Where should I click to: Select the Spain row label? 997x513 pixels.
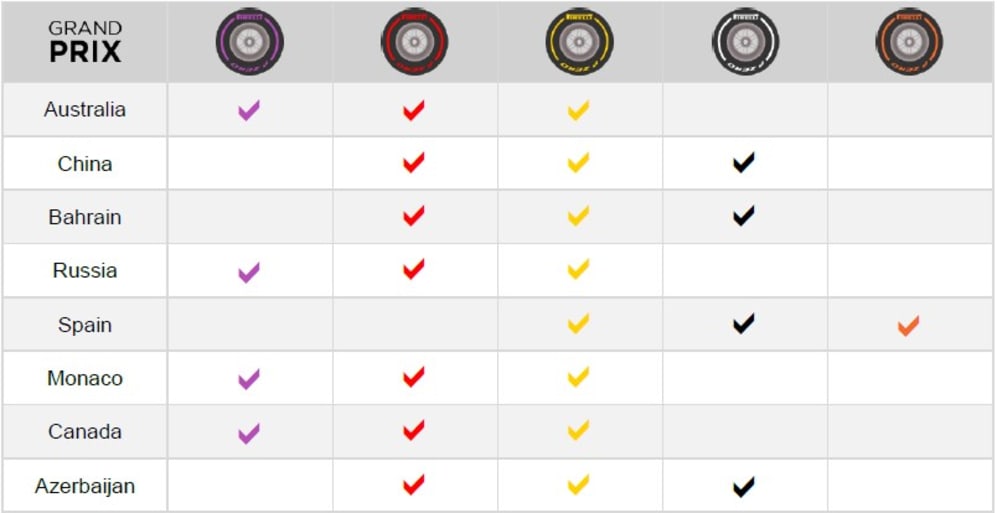[85, 325]
